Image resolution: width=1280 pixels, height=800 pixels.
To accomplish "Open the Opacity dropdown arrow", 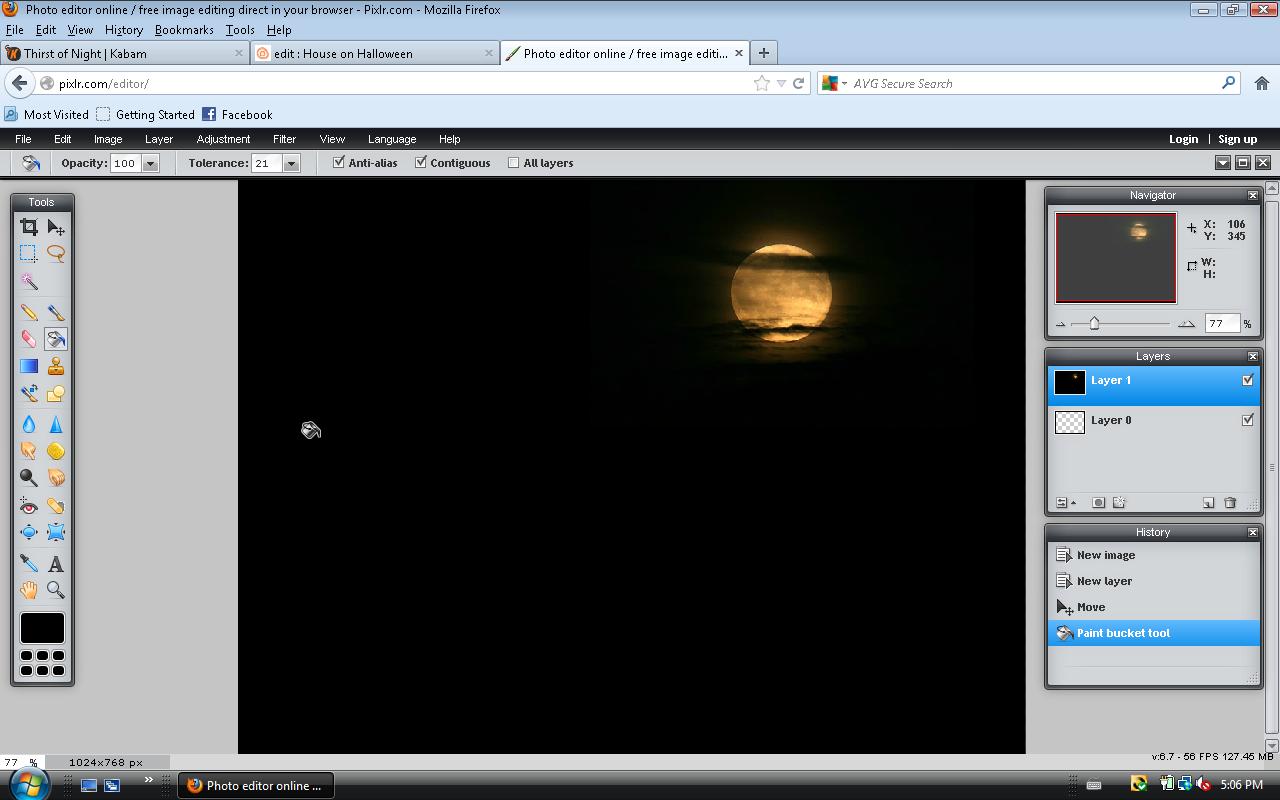I will click(151, 163).
